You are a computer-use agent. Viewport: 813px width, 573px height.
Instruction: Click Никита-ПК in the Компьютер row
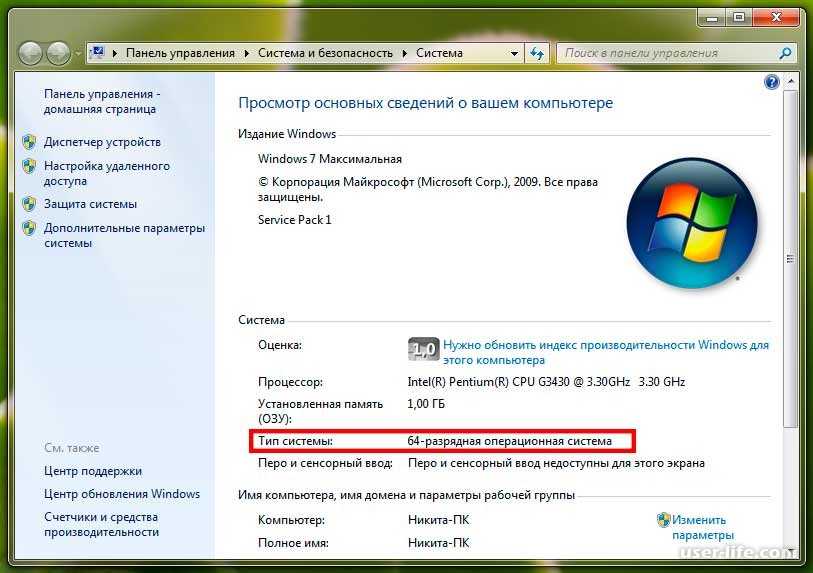[x=439, y=520]
